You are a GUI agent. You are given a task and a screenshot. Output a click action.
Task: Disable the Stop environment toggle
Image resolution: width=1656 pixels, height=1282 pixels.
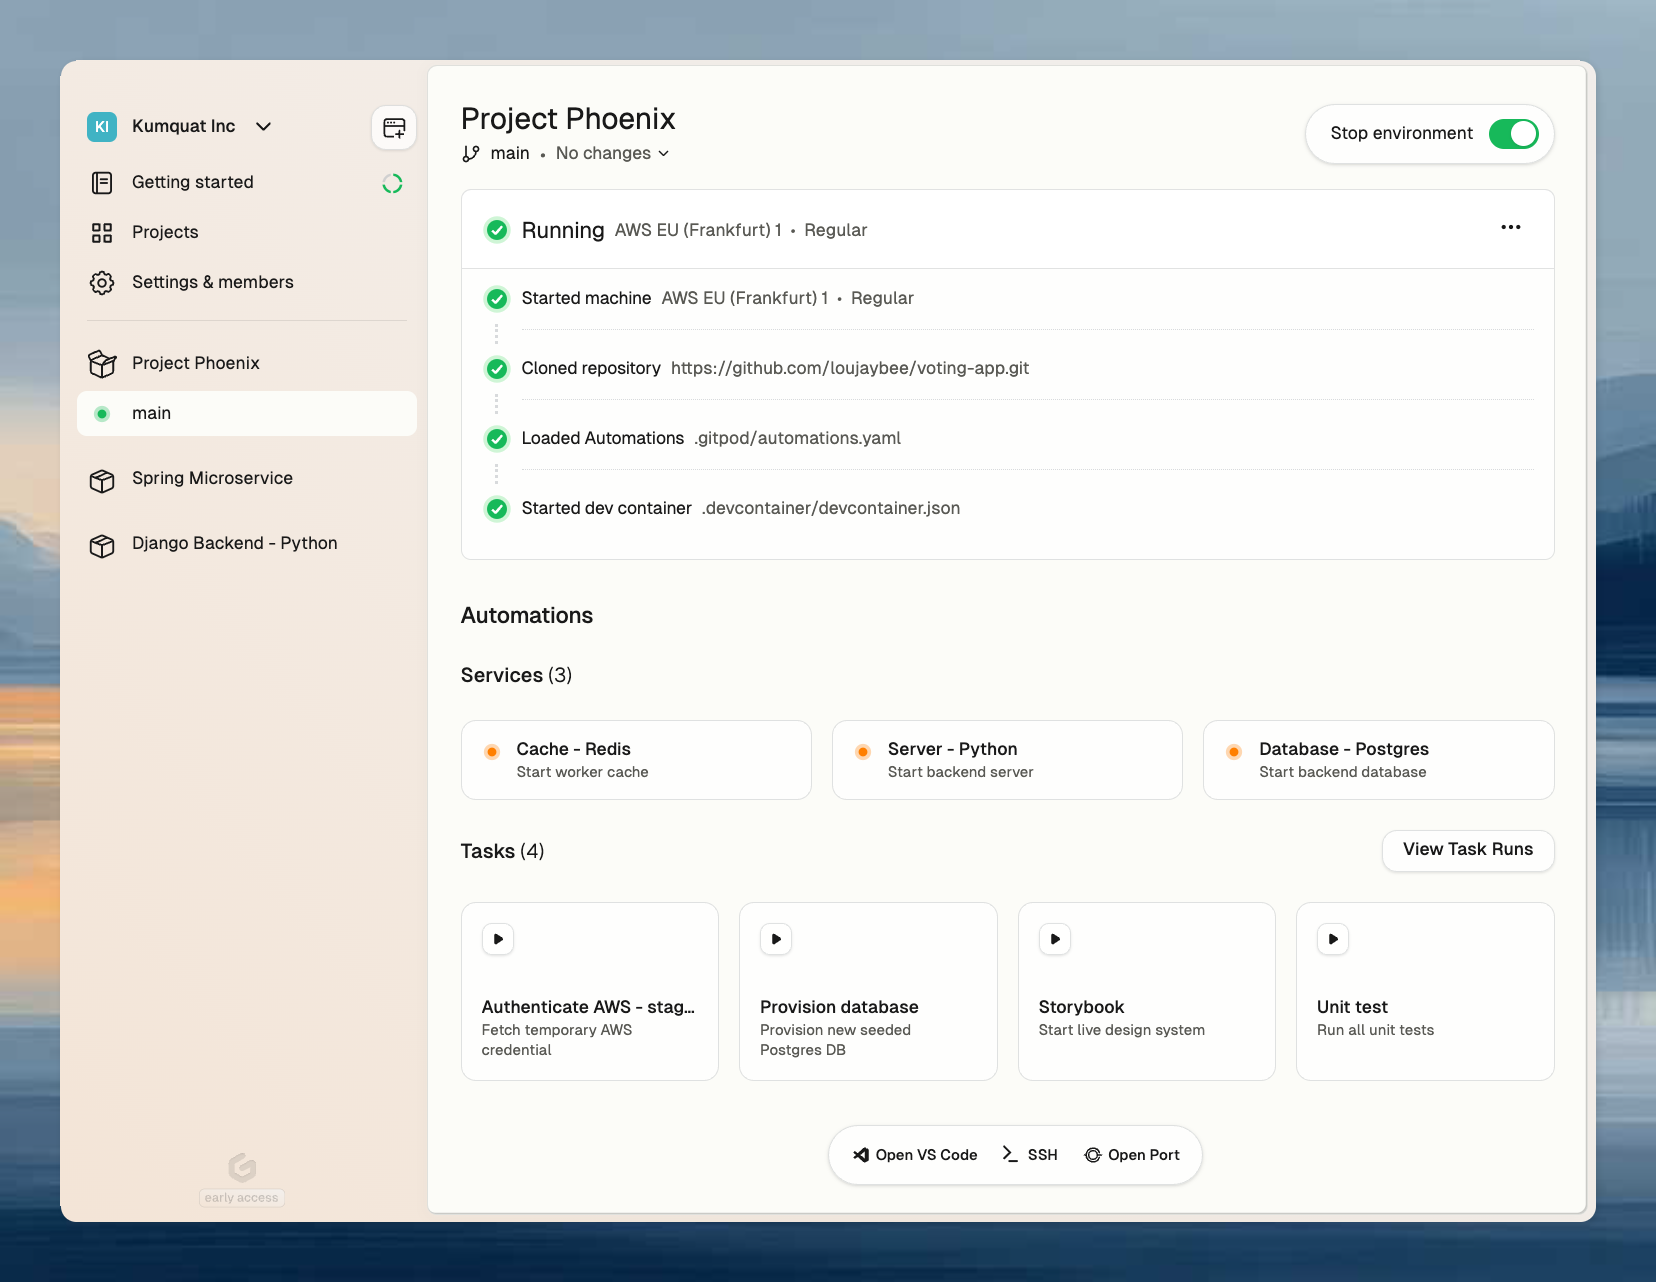point(1515,133)
